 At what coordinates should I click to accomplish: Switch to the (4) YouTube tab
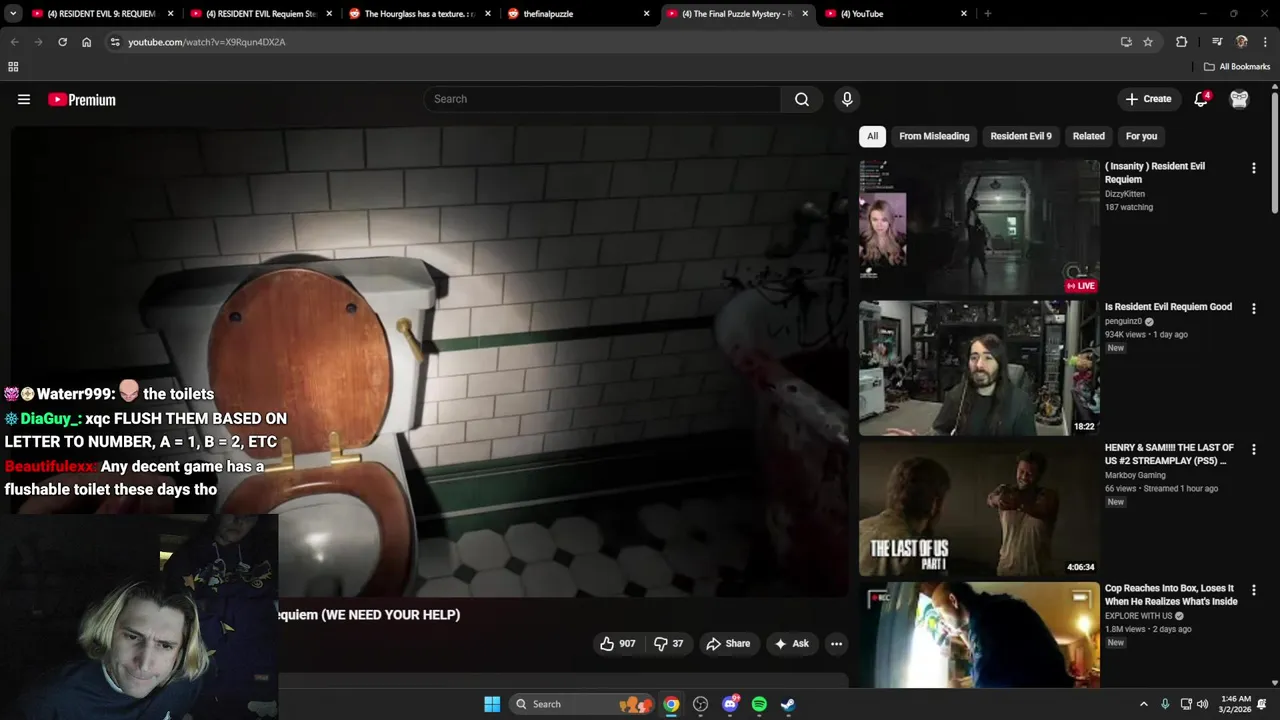coord(895,14)
